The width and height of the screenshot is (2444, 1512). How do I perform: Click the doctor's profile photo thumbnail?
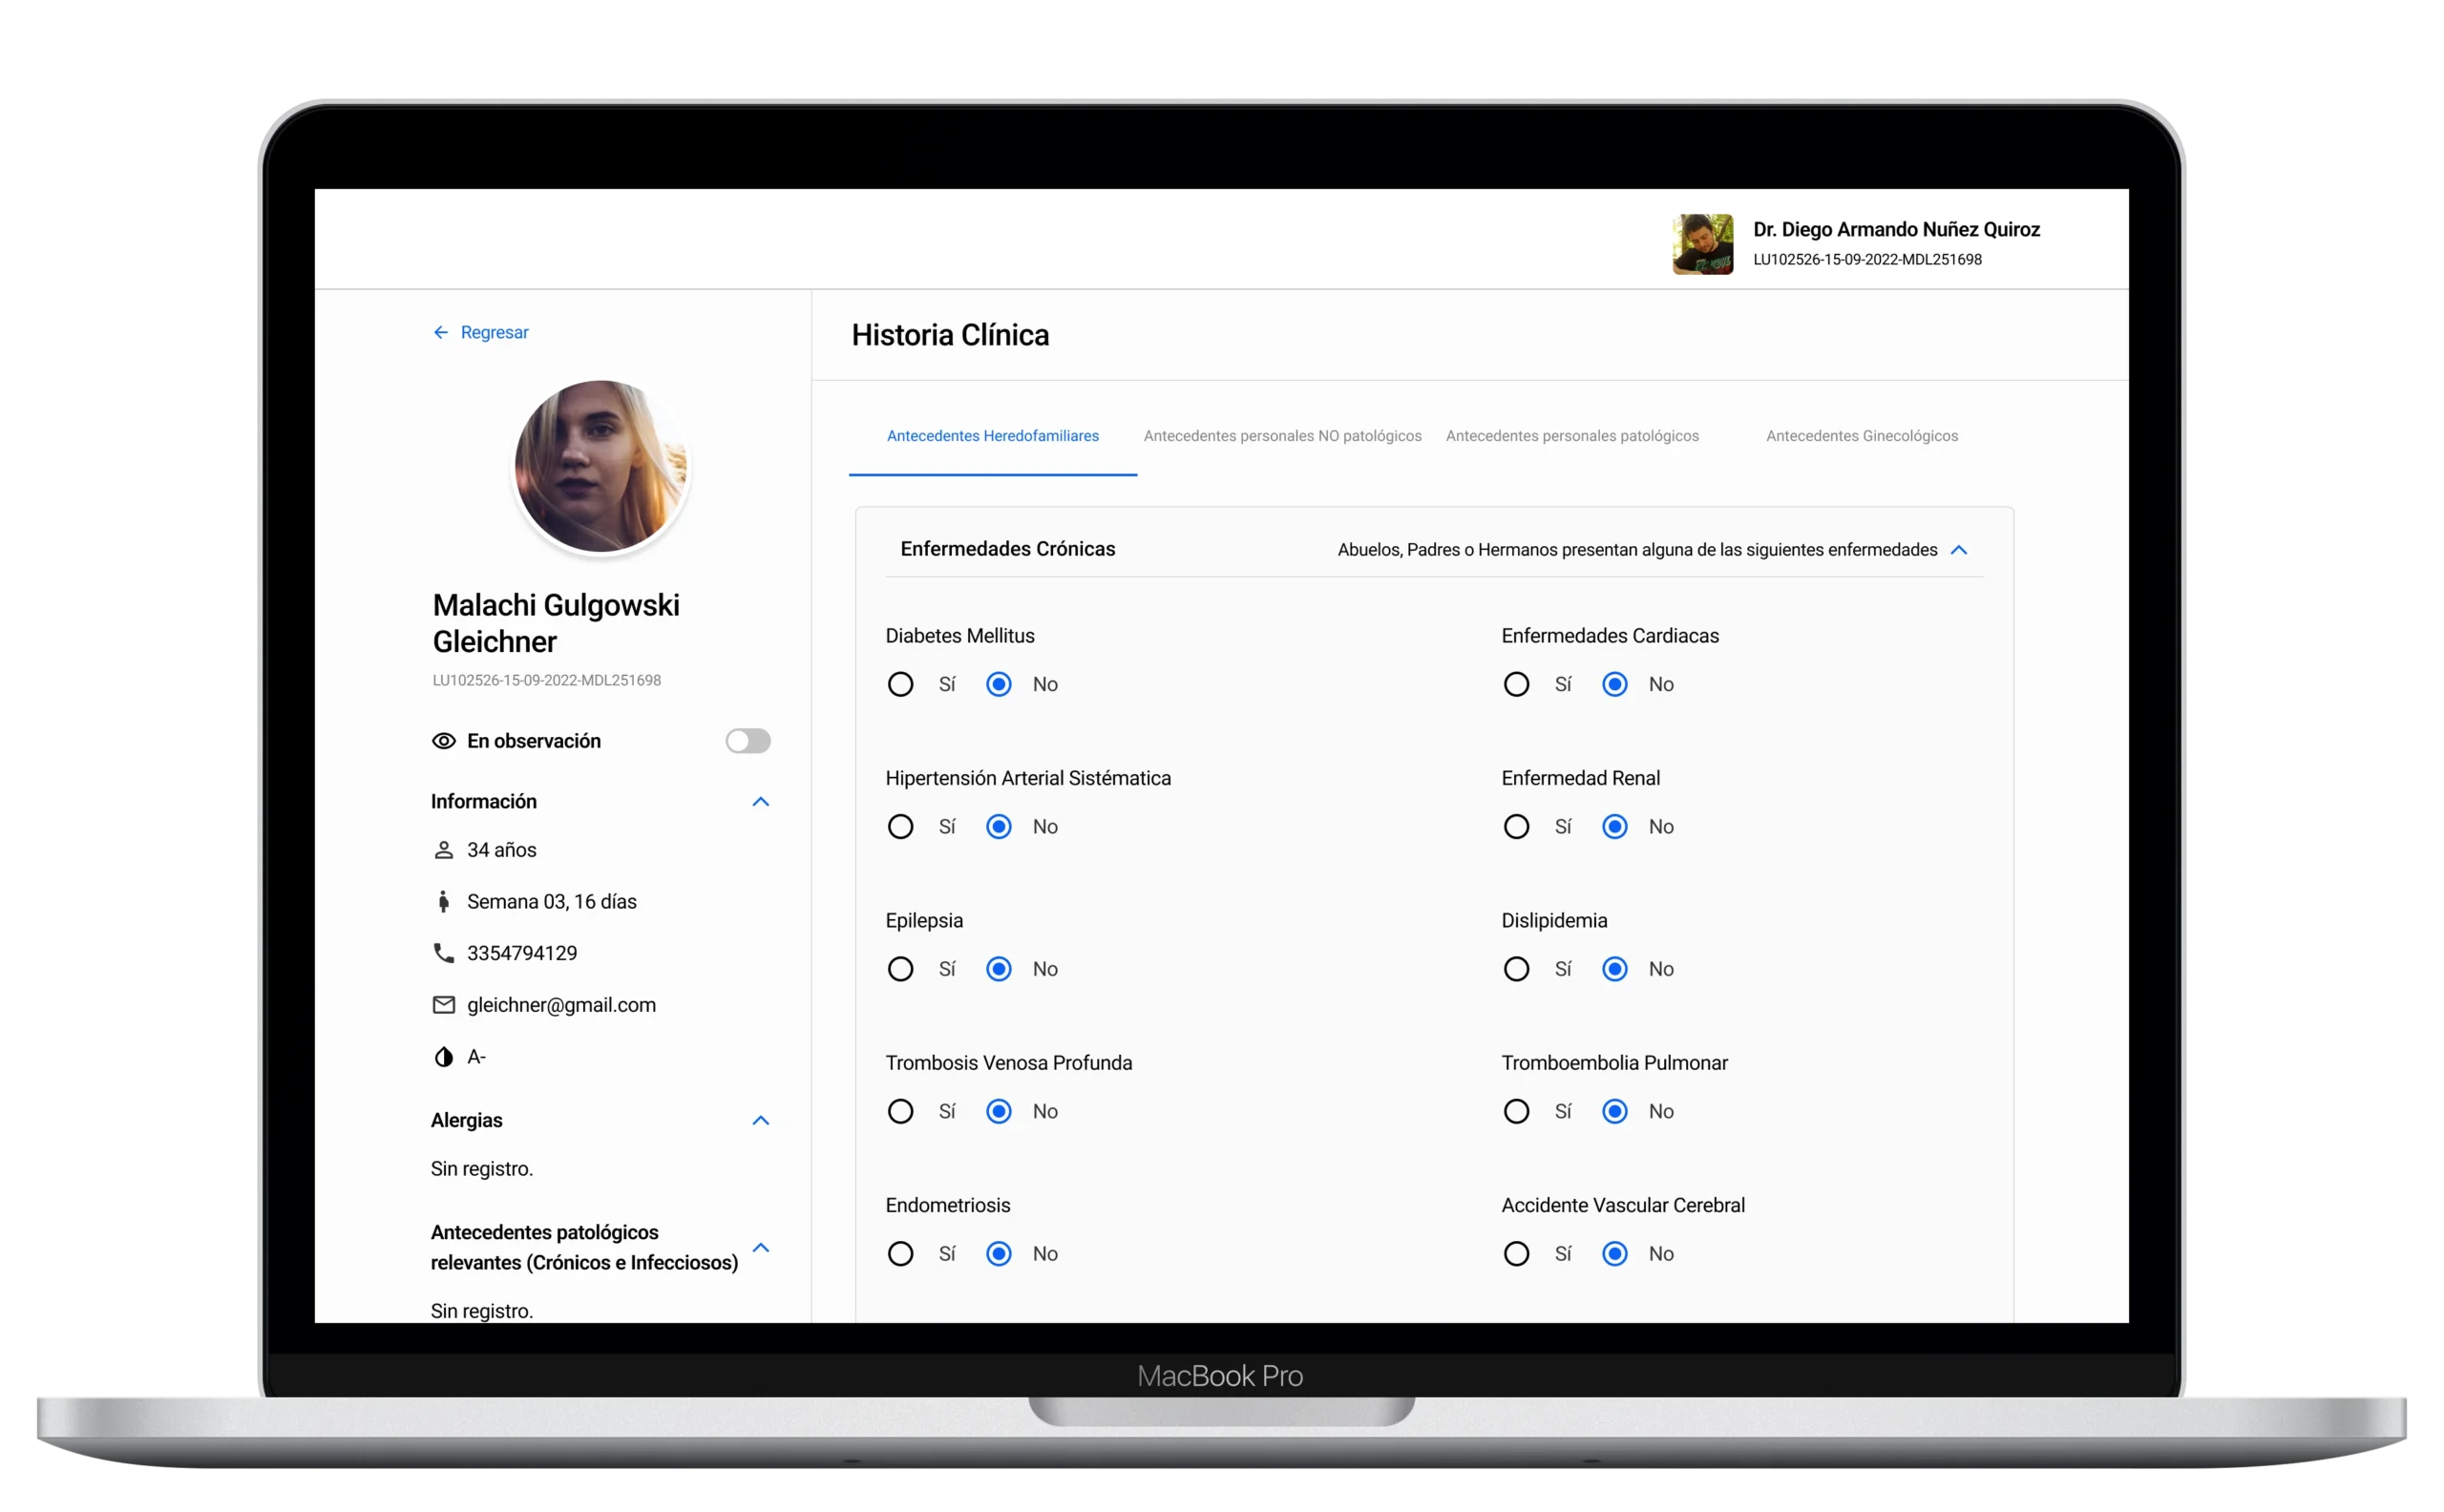click(1702, 244)
